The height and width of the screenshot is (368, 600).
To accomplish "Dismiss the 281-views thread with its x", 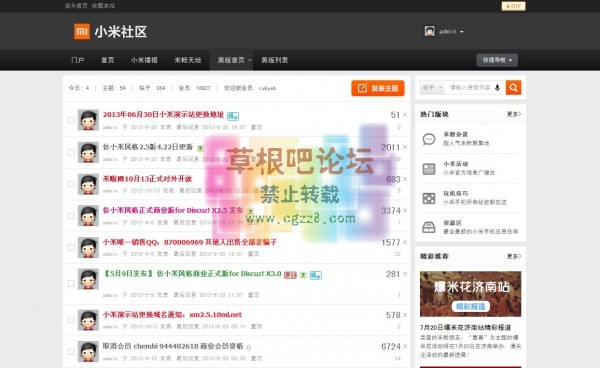I will click(x=405, y=274).
